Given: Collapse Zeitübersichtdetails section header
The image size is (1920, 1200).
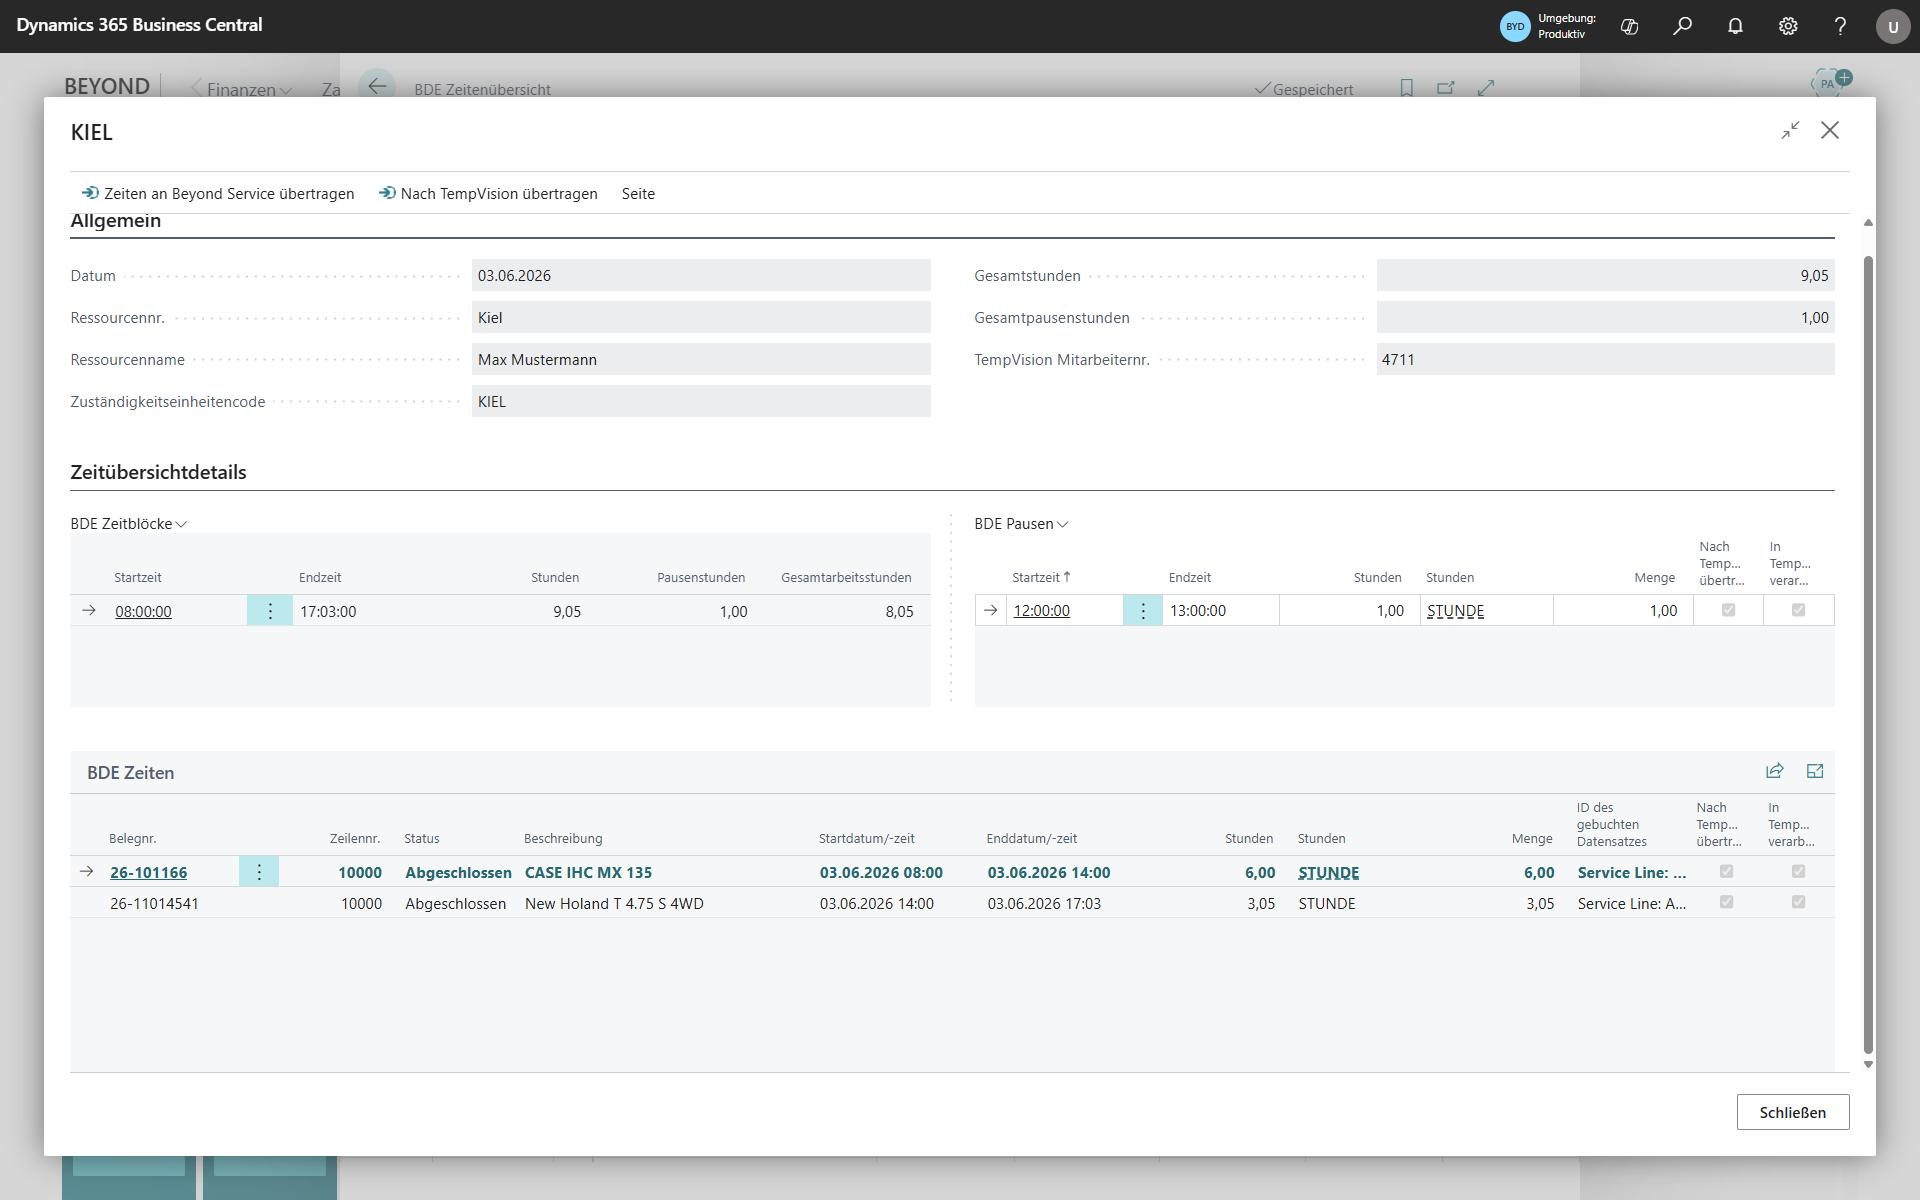Looking at the screenshot, I should pyautogui.click(x=158, y=472).
